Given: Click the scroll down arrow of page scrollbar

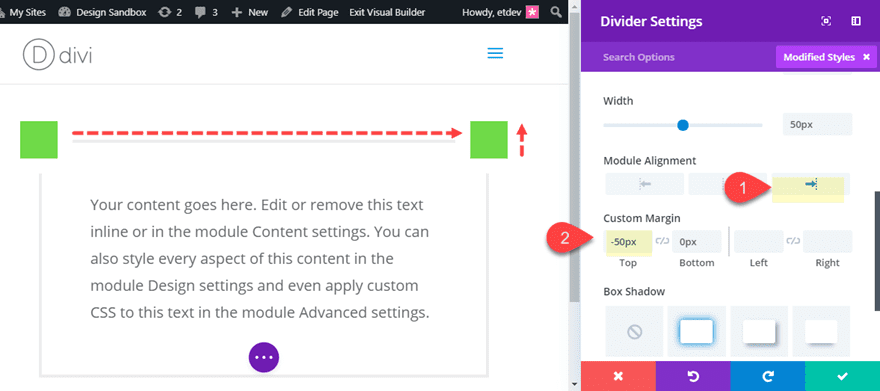Looking at the screenshot, I should pos(574,384).
